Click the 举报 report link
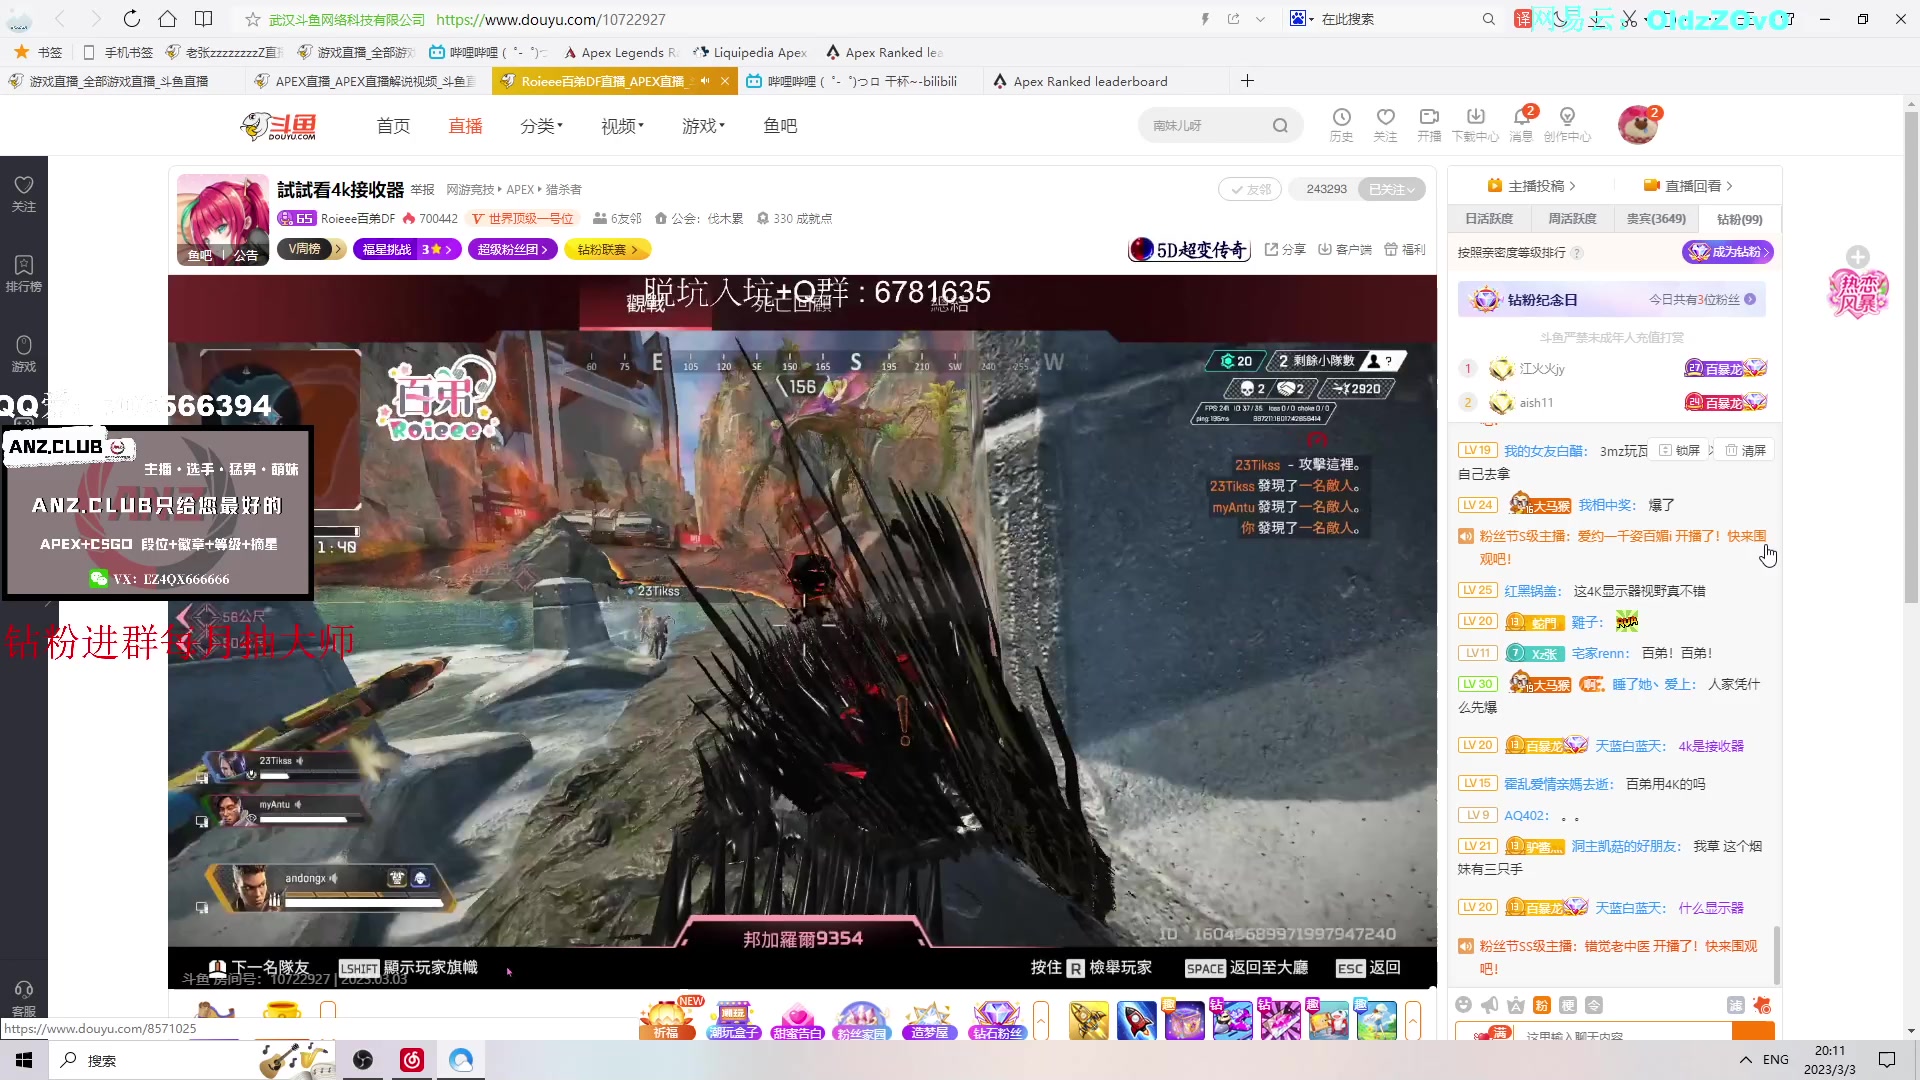The height and width of the screenshot is (1080, 1920). tap(423, 190)
